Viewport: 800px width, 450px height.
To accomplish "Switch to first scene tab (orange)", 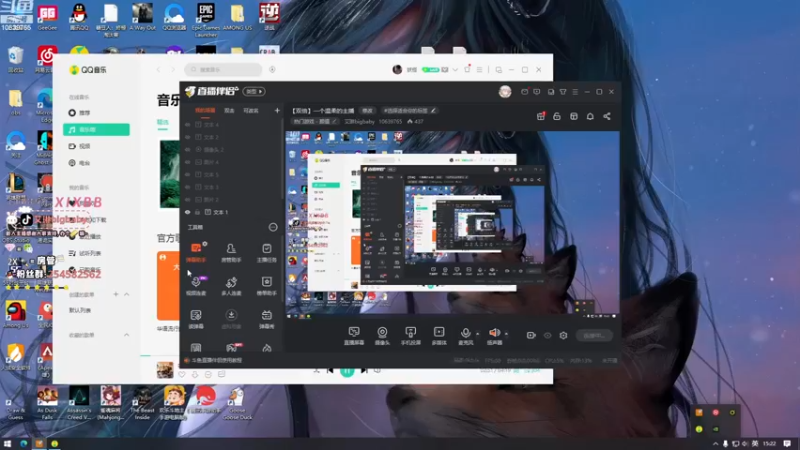I will [x=205, y=111].
